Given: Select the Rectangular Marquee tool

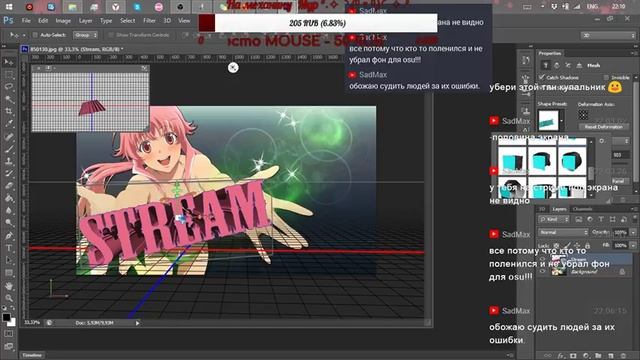Looking at the screenshot, I should pos(8,75).
